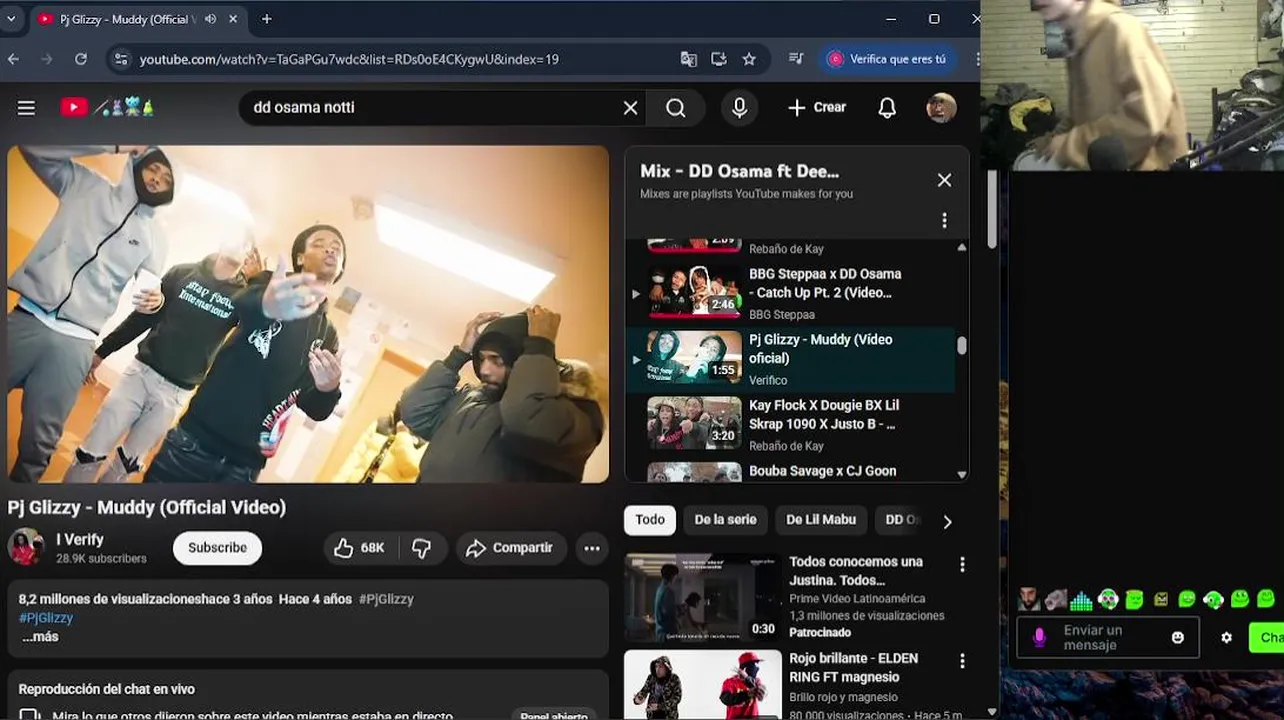1284x720 pixels.
Task: Select the De la serie chip
Action: click(725, 520)
